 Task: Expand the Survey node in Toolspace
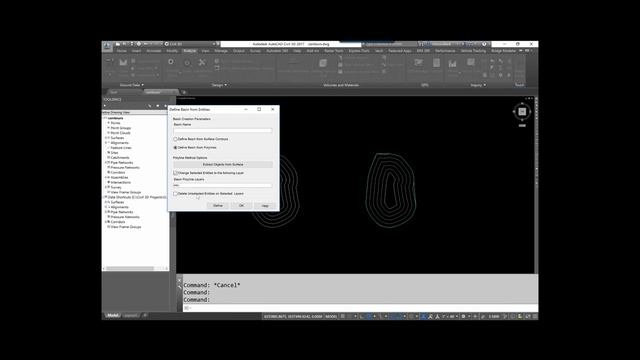106,187
